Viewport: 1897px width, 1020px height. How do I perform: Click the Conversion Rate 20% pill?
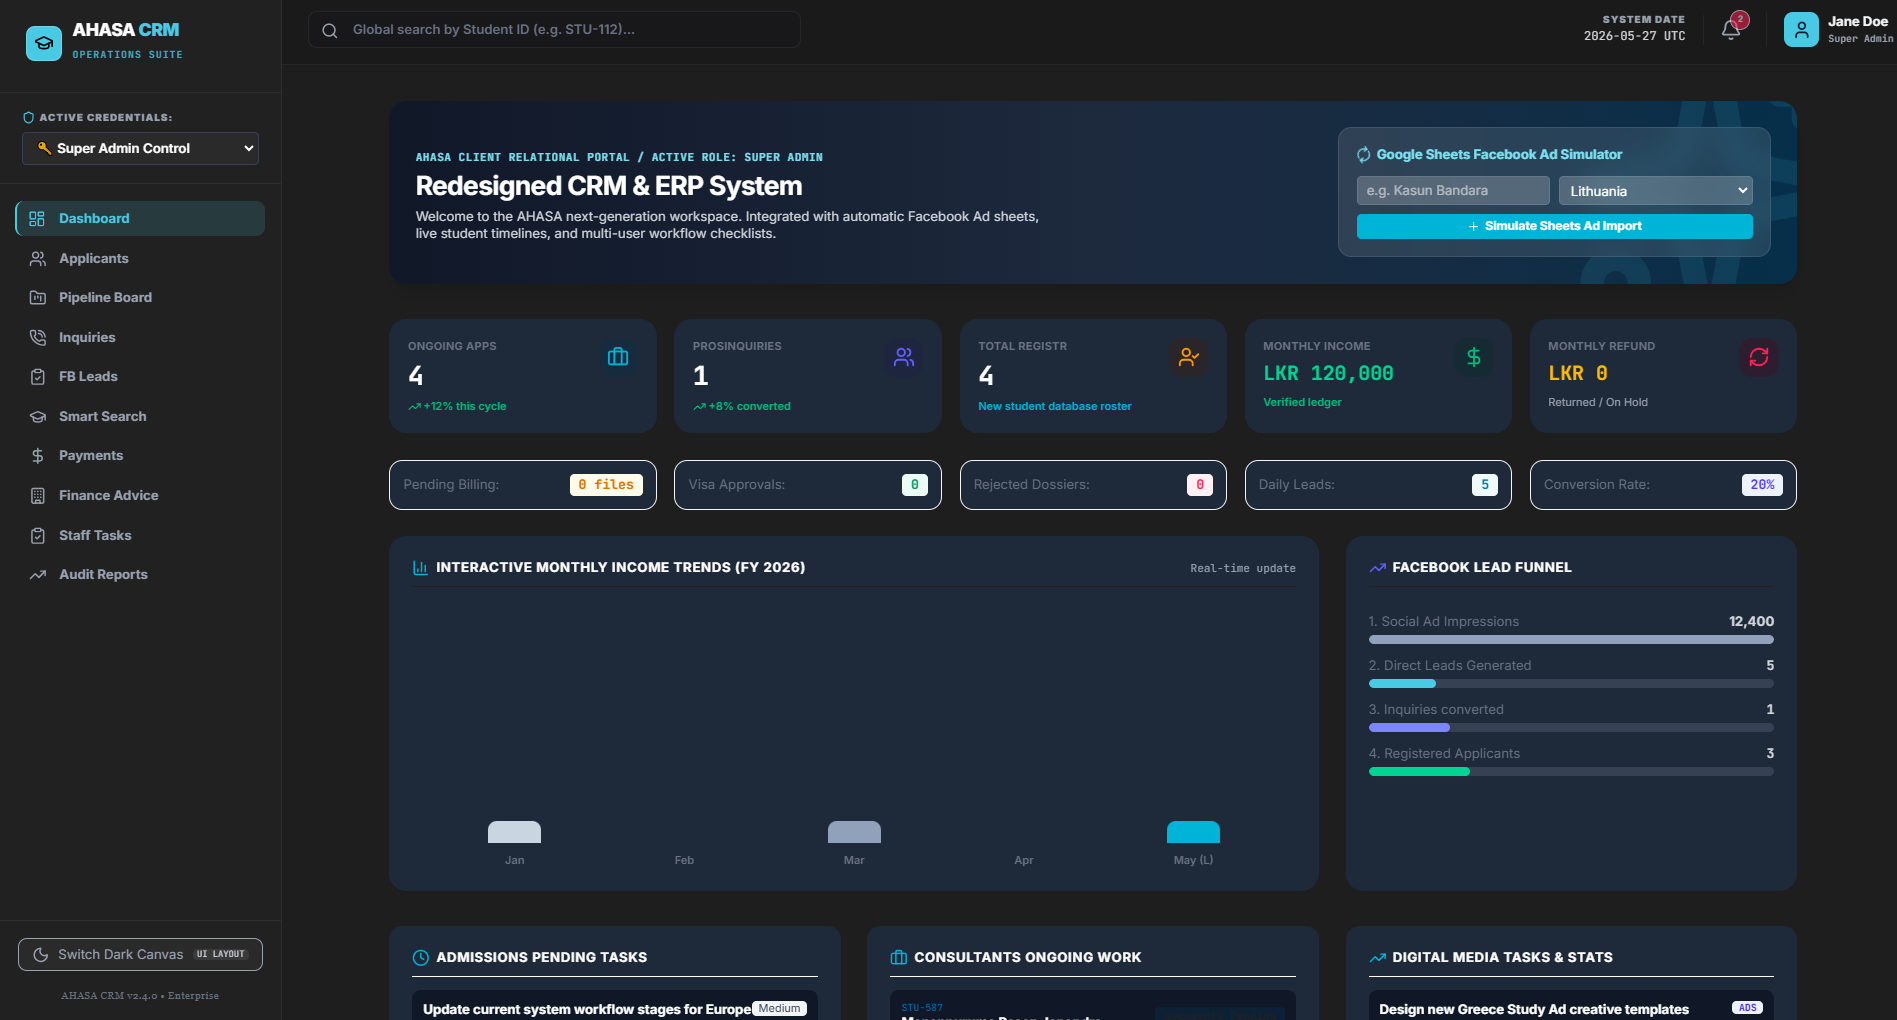1762,485
